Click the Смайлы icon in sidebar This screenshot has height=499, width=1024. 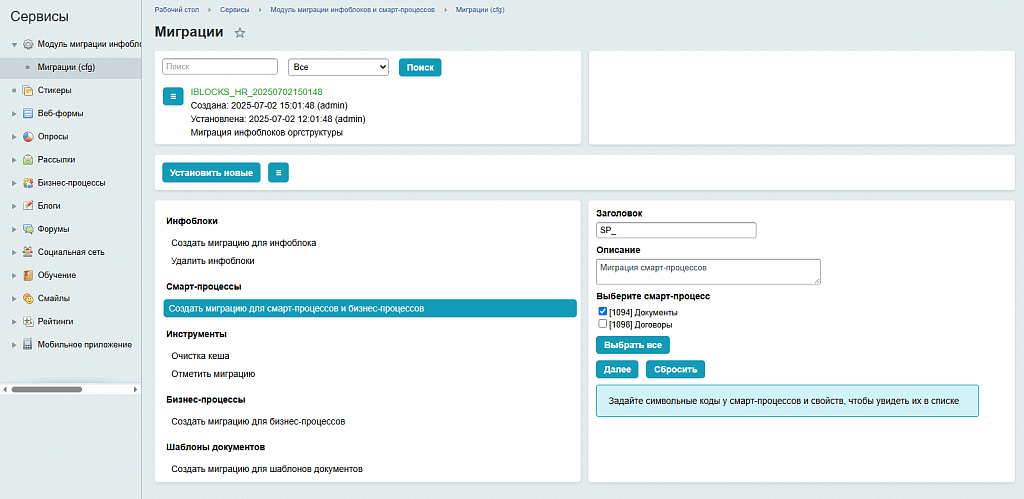click(x=28, y=298)
